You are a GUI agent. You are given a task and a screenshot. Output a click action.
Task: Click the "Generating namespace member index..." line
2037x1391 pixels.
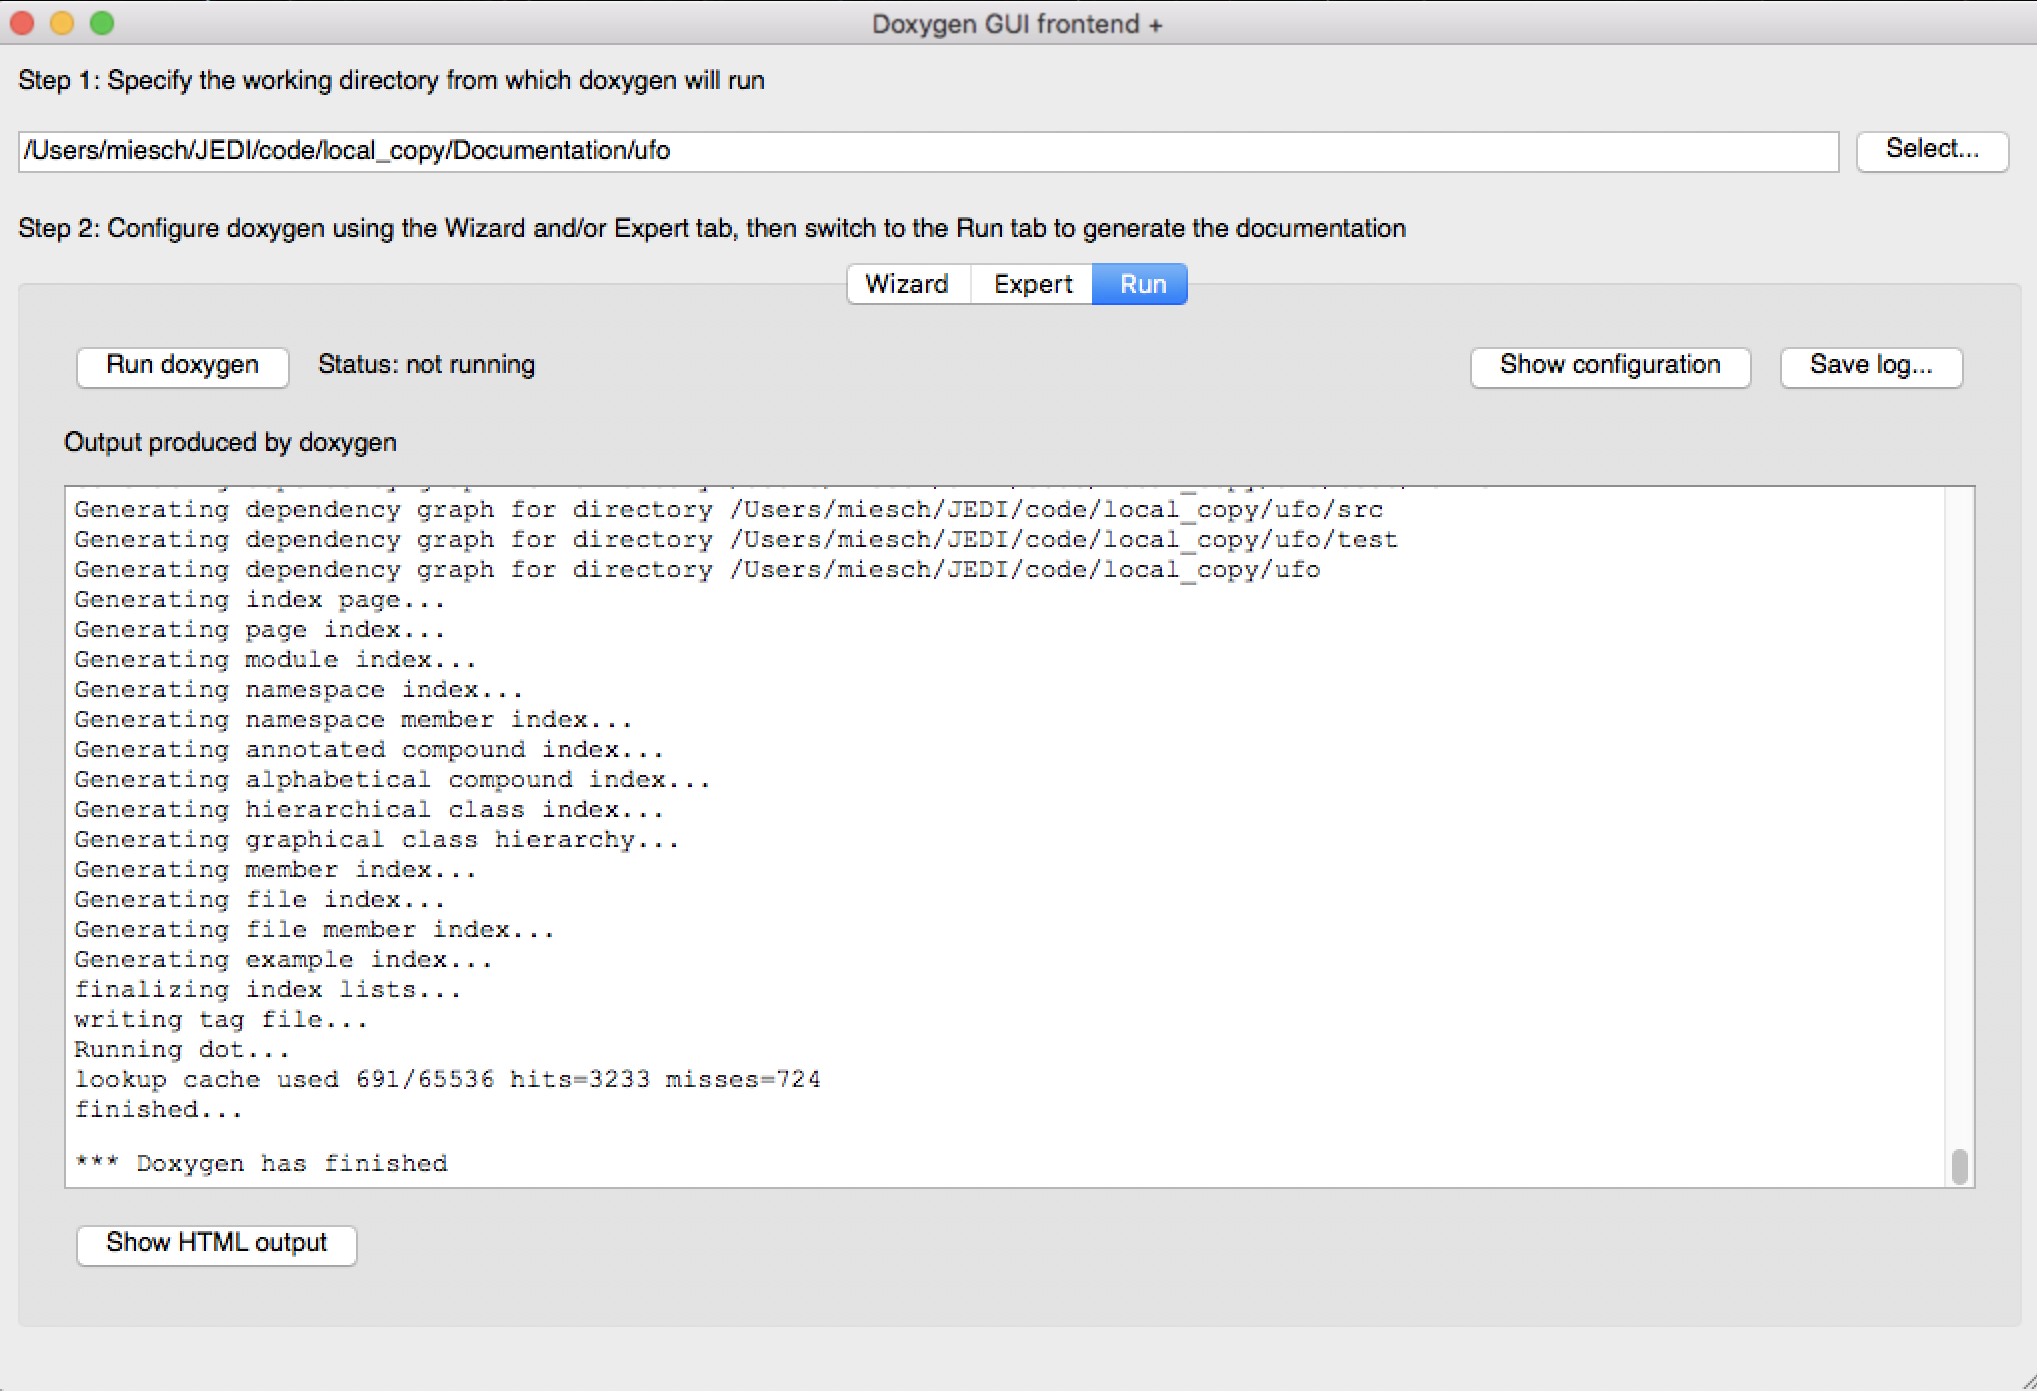click(x=353, y=720)
